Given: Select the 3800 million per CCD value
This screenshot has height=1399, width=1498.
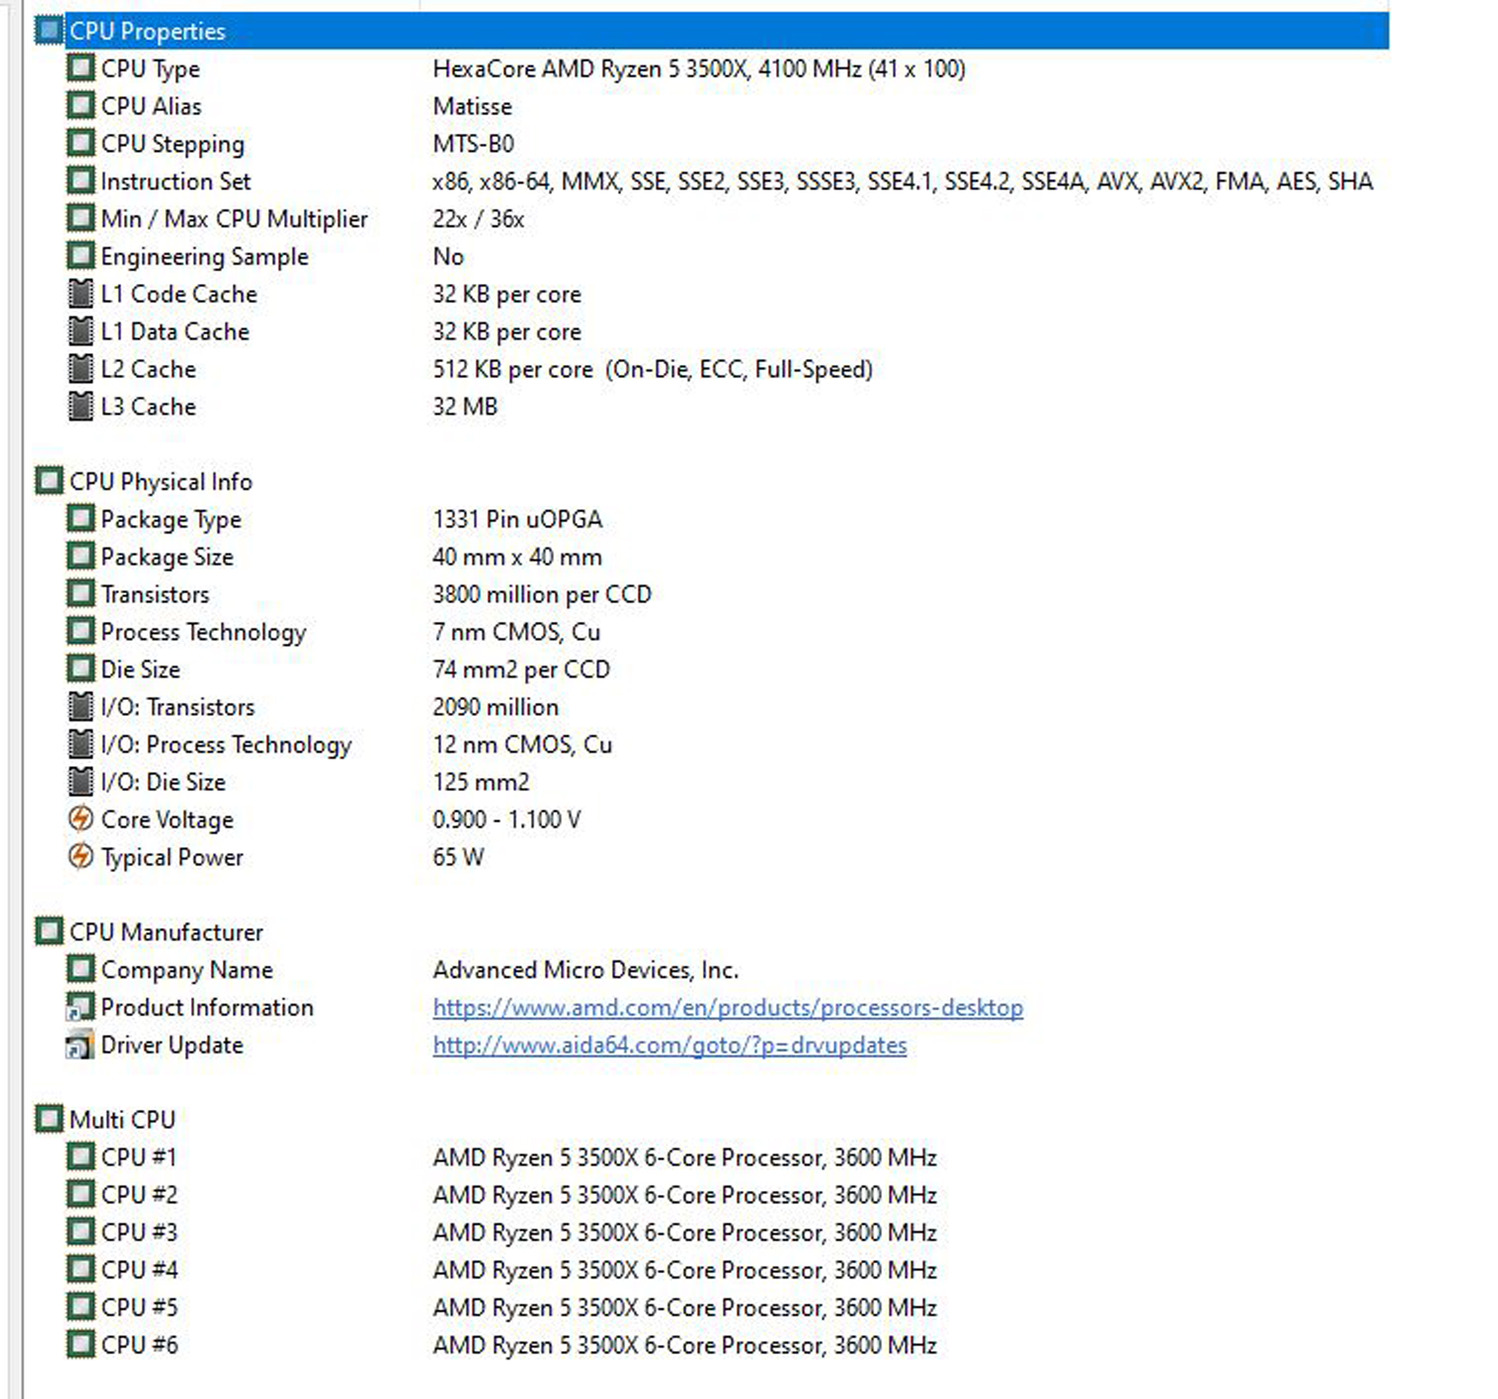Looking at the screenshot, I should coord(542,594).
